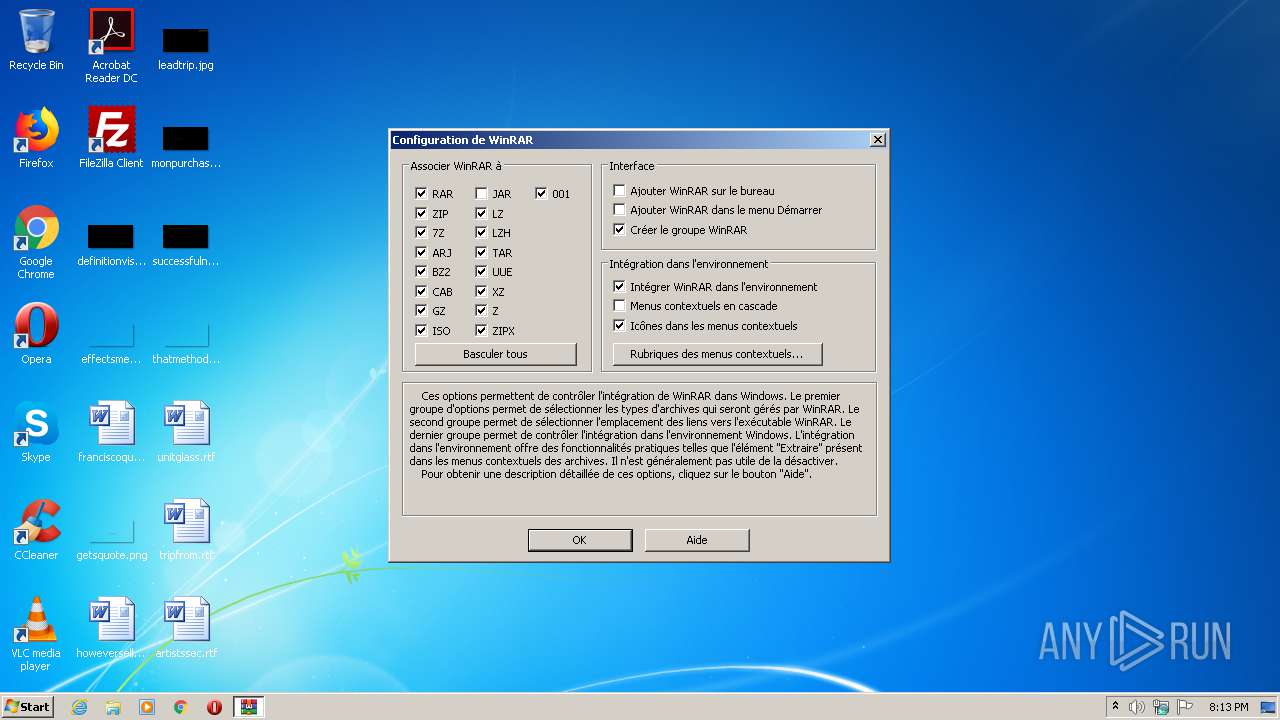1280x720 pixels.
Task: Click the network tray icon
Action: tap(1161, 707)
